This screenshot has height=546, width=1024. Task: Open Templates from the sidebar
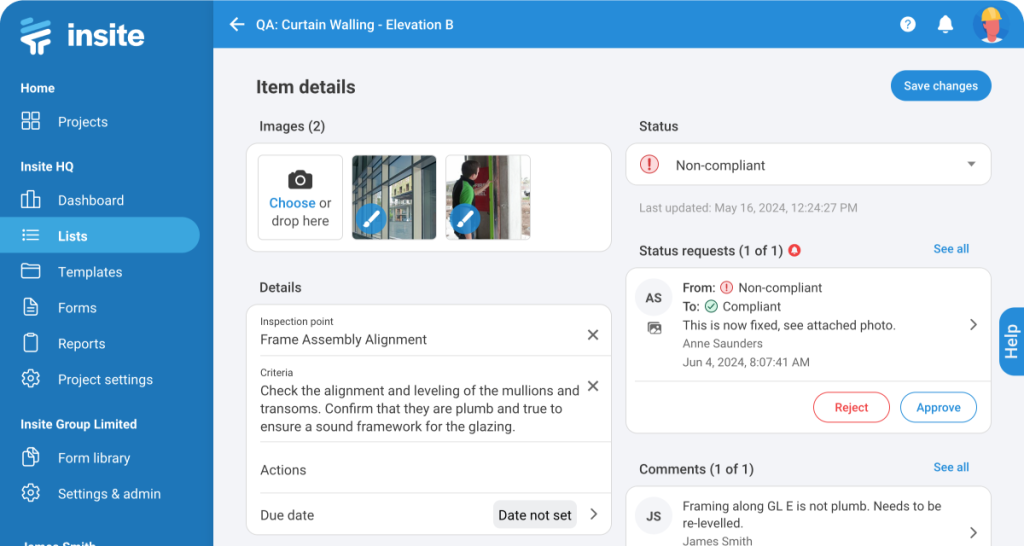pyautogui.click(x=90, y=272)
